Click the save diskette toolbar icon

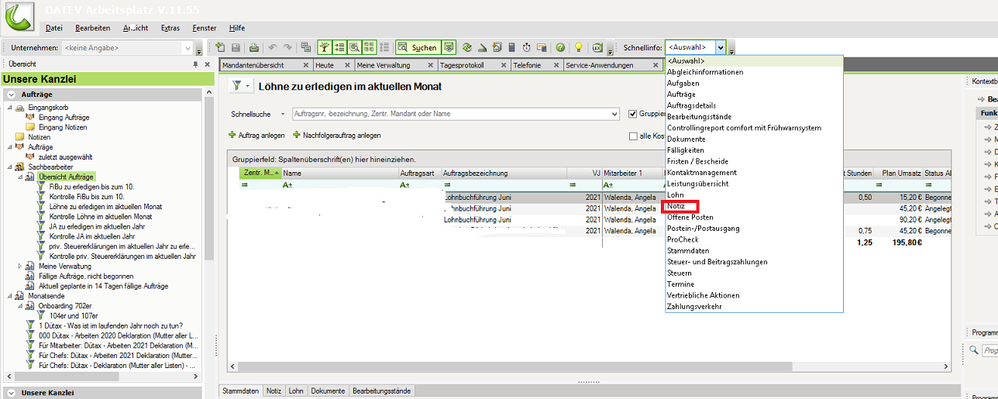[235, 48]
